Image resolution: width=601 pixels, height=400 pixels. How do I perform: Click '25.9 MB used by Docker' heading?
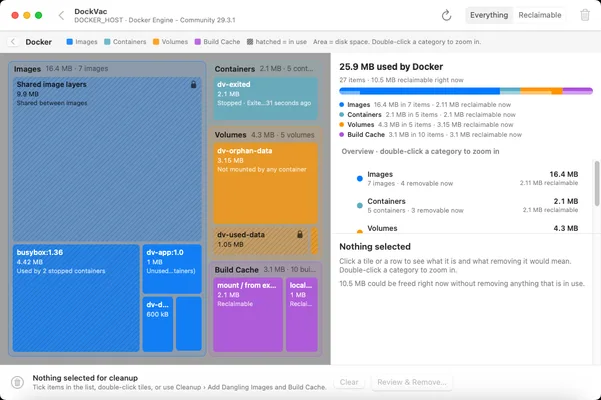click(391, 67)
